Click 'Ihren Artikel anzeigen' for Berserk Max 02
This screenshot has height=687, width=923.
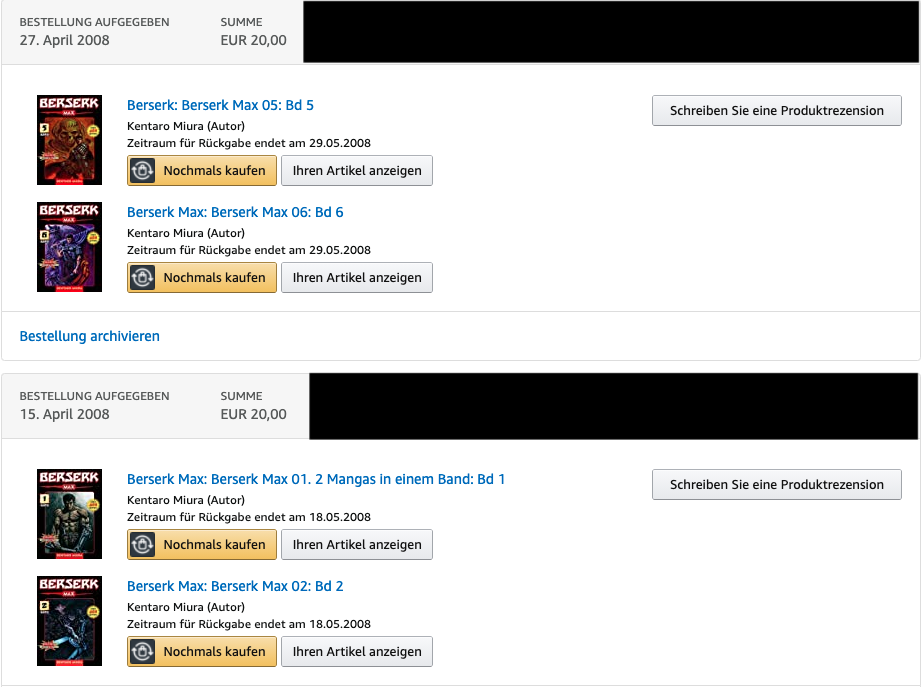pos(357,652)
